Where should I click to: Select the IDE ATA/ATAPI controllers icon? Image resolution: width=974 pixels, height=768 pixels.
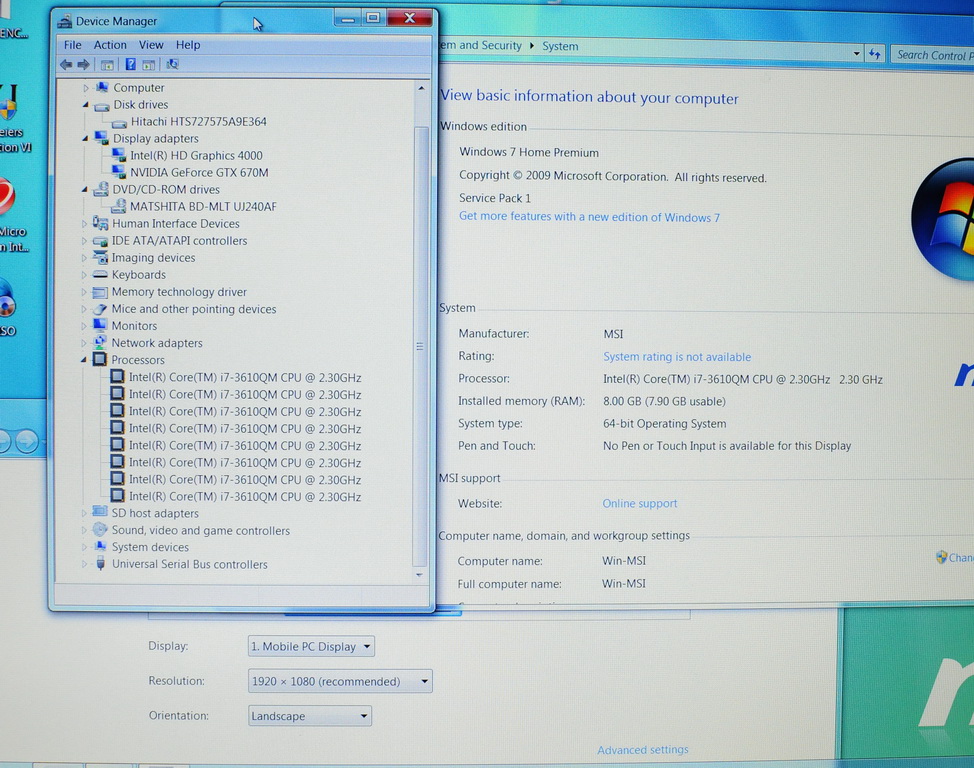coord(101,240)
